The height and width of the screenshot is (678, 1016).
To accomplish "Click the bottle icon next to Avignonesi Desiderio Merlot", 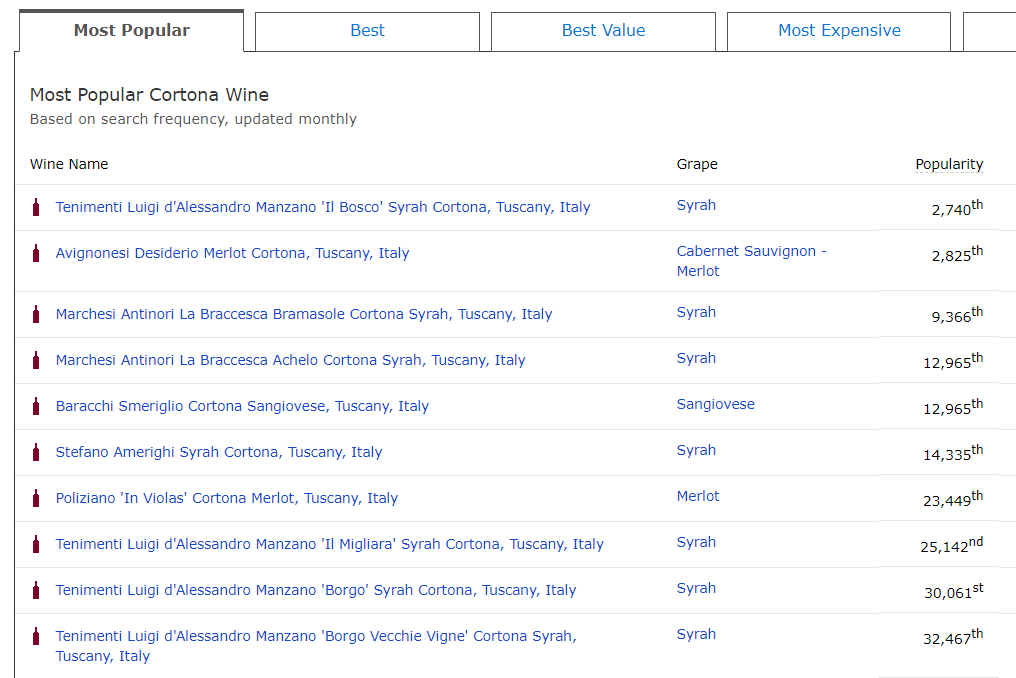I will point(36,253).
